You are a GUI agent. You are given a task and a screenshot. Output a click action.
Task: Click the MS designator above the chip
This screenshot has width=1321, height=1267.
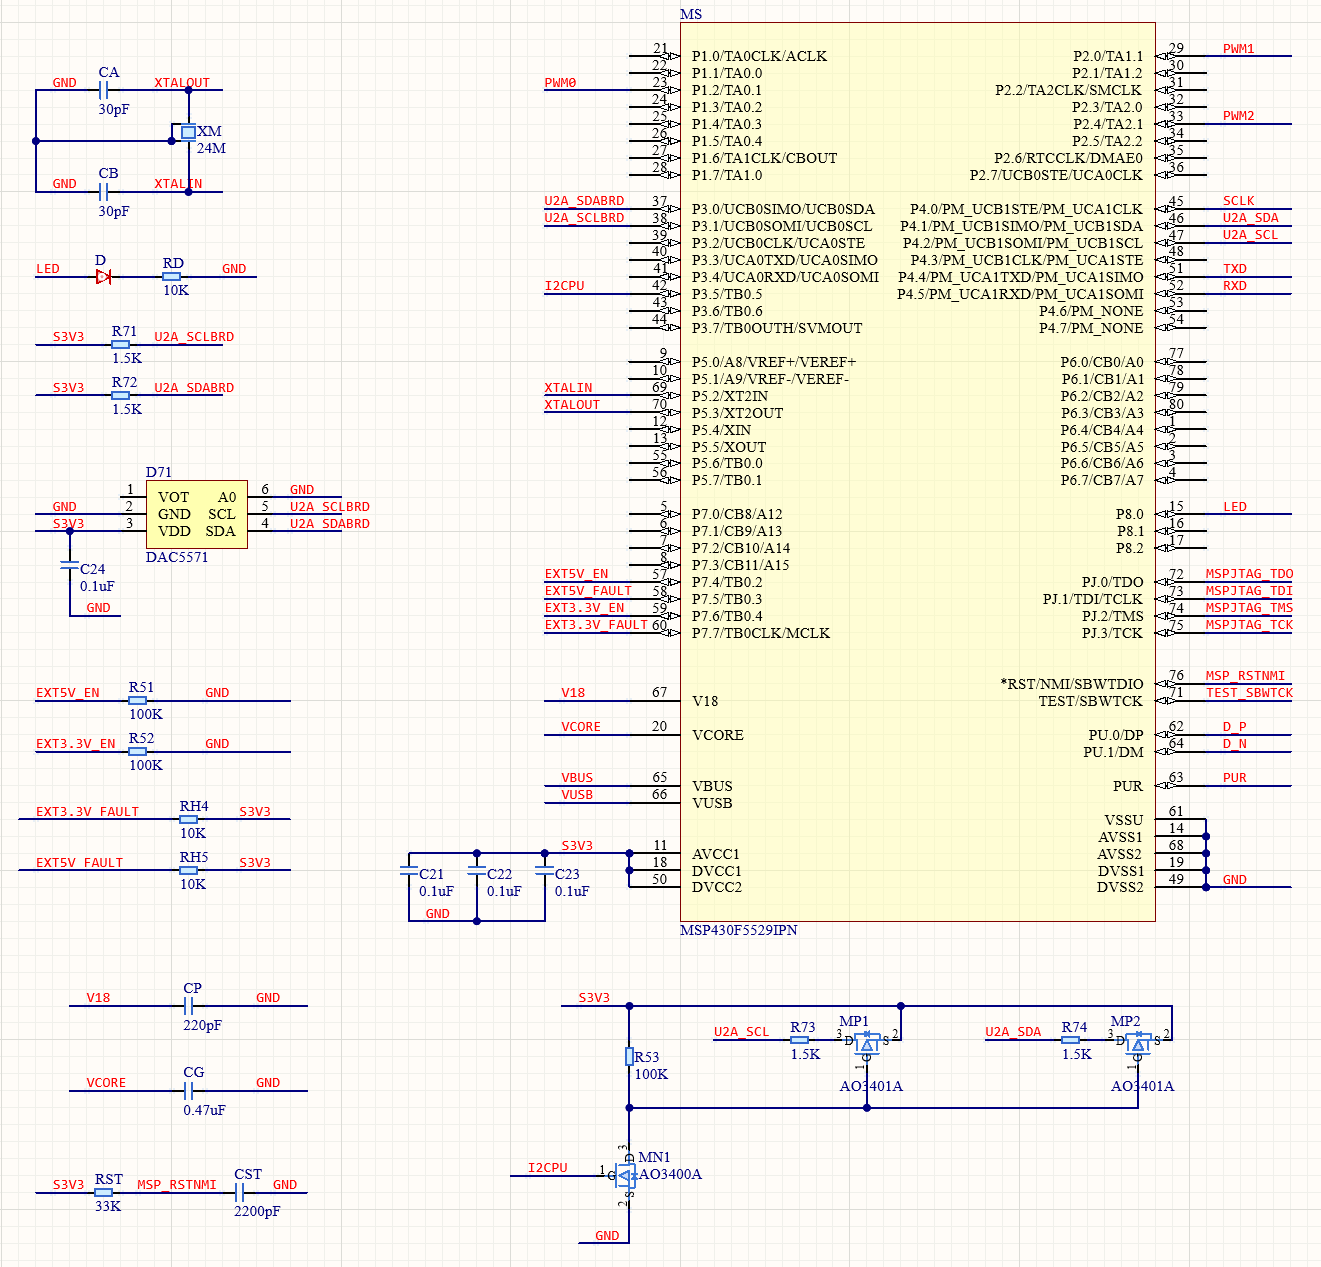(x=691, y=14)
